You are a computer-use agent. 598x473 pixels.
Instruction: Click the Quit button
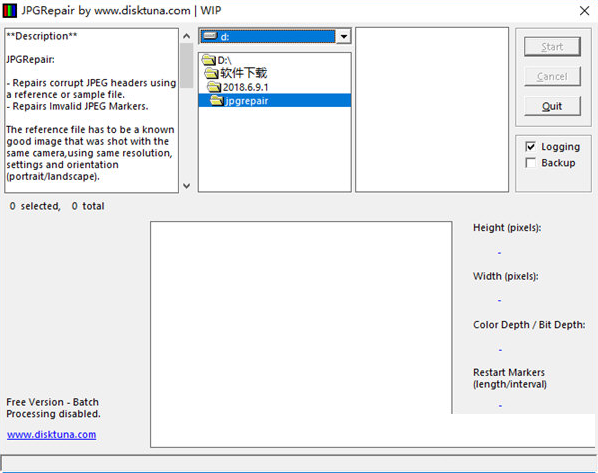click(x=552, y=106)
